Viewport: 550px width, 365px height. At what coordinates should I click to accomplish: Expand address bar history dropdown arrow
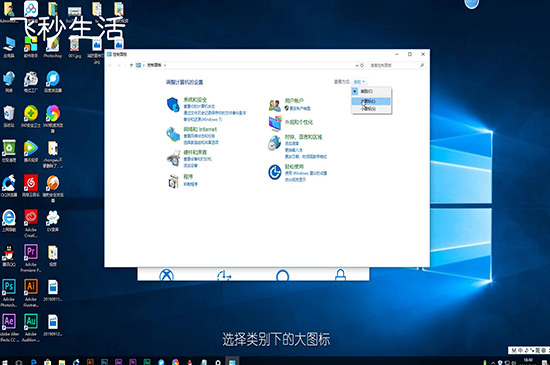[x=357, y=65]
